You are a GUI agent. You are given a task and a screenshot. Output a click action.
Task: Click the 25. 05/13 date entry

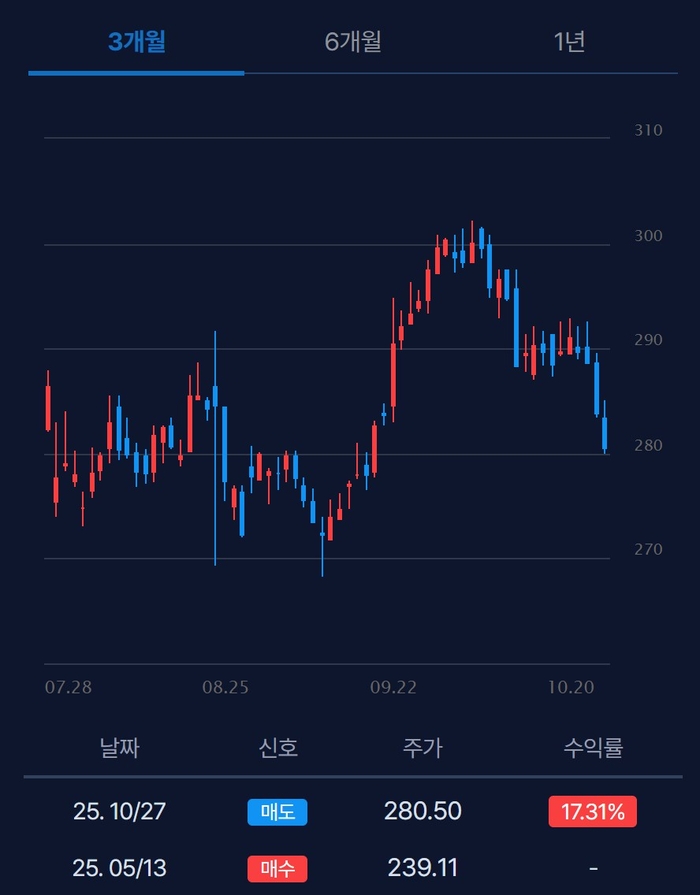(119, 868)
